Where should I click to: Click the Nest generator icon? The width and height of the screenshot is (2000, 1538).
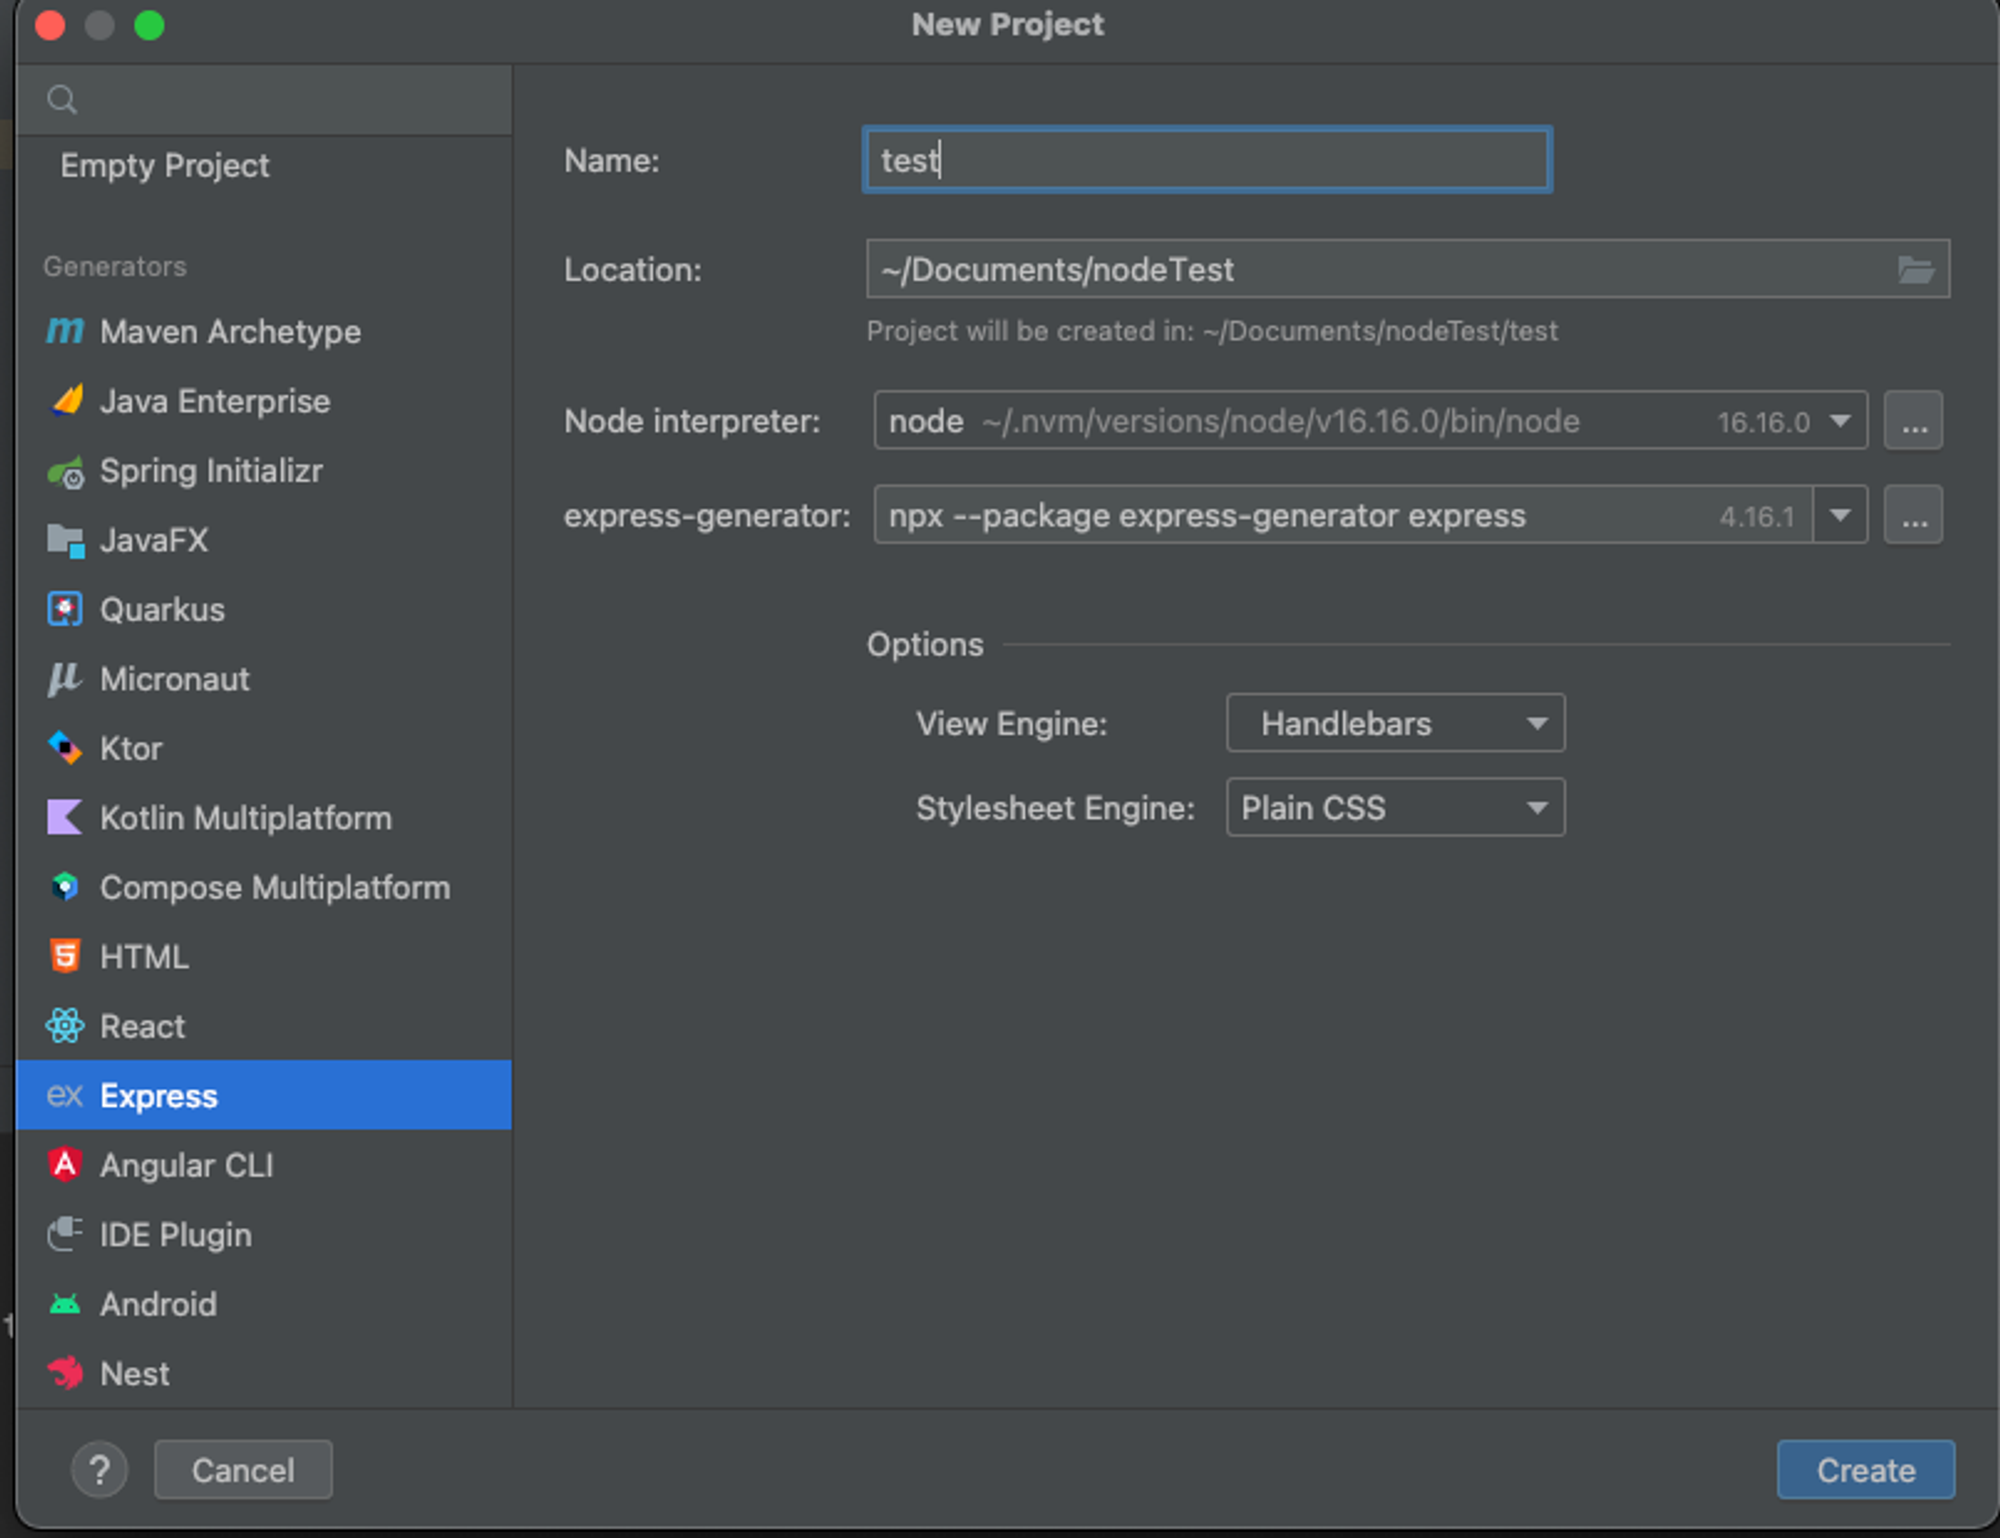point(65,1373)
